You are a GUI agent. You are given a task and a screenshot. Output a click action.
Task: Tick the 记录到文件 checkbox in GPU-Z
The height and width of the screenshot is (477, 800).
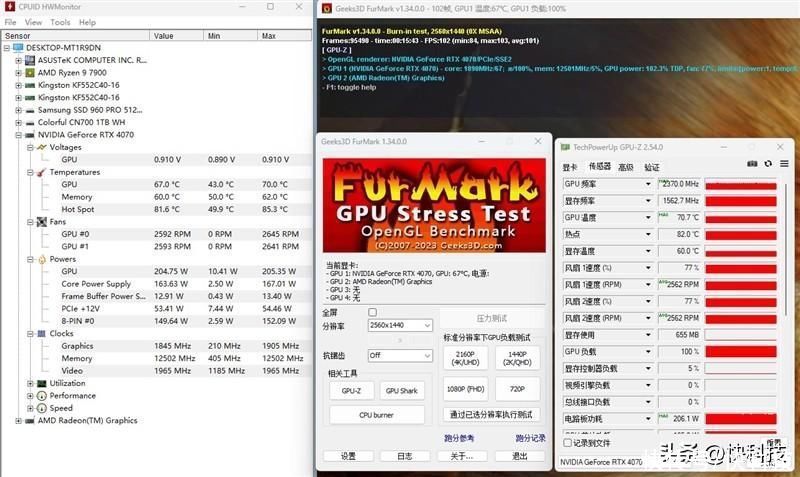tap(567, 442)
